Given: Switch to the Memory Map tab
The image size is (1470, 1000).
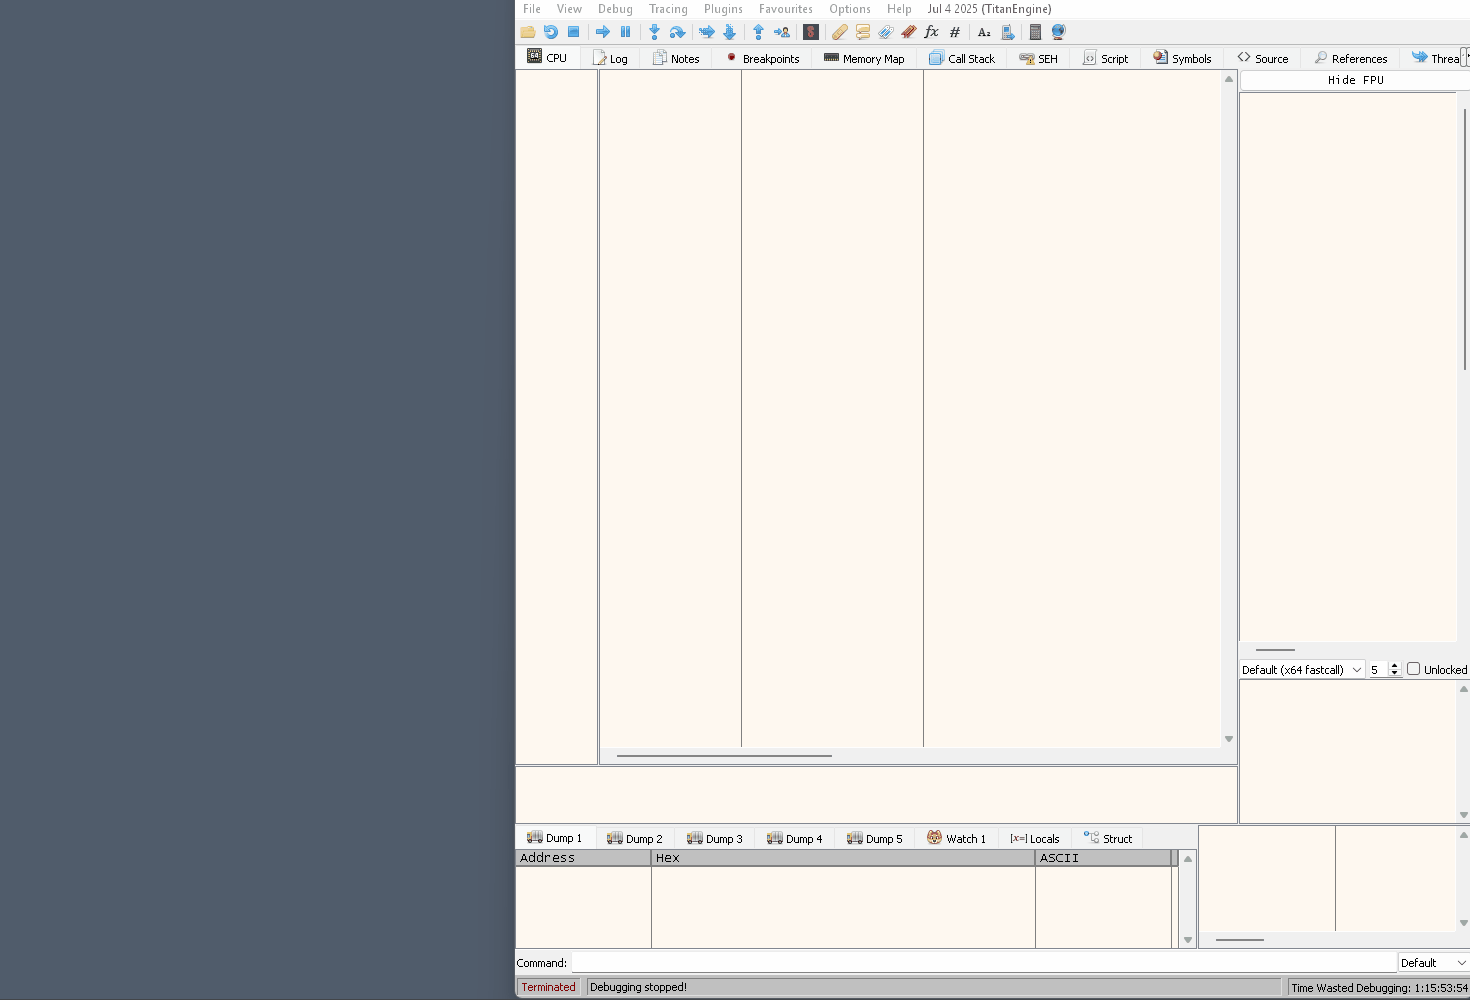Looking at the screenshot, I should 864,59.
